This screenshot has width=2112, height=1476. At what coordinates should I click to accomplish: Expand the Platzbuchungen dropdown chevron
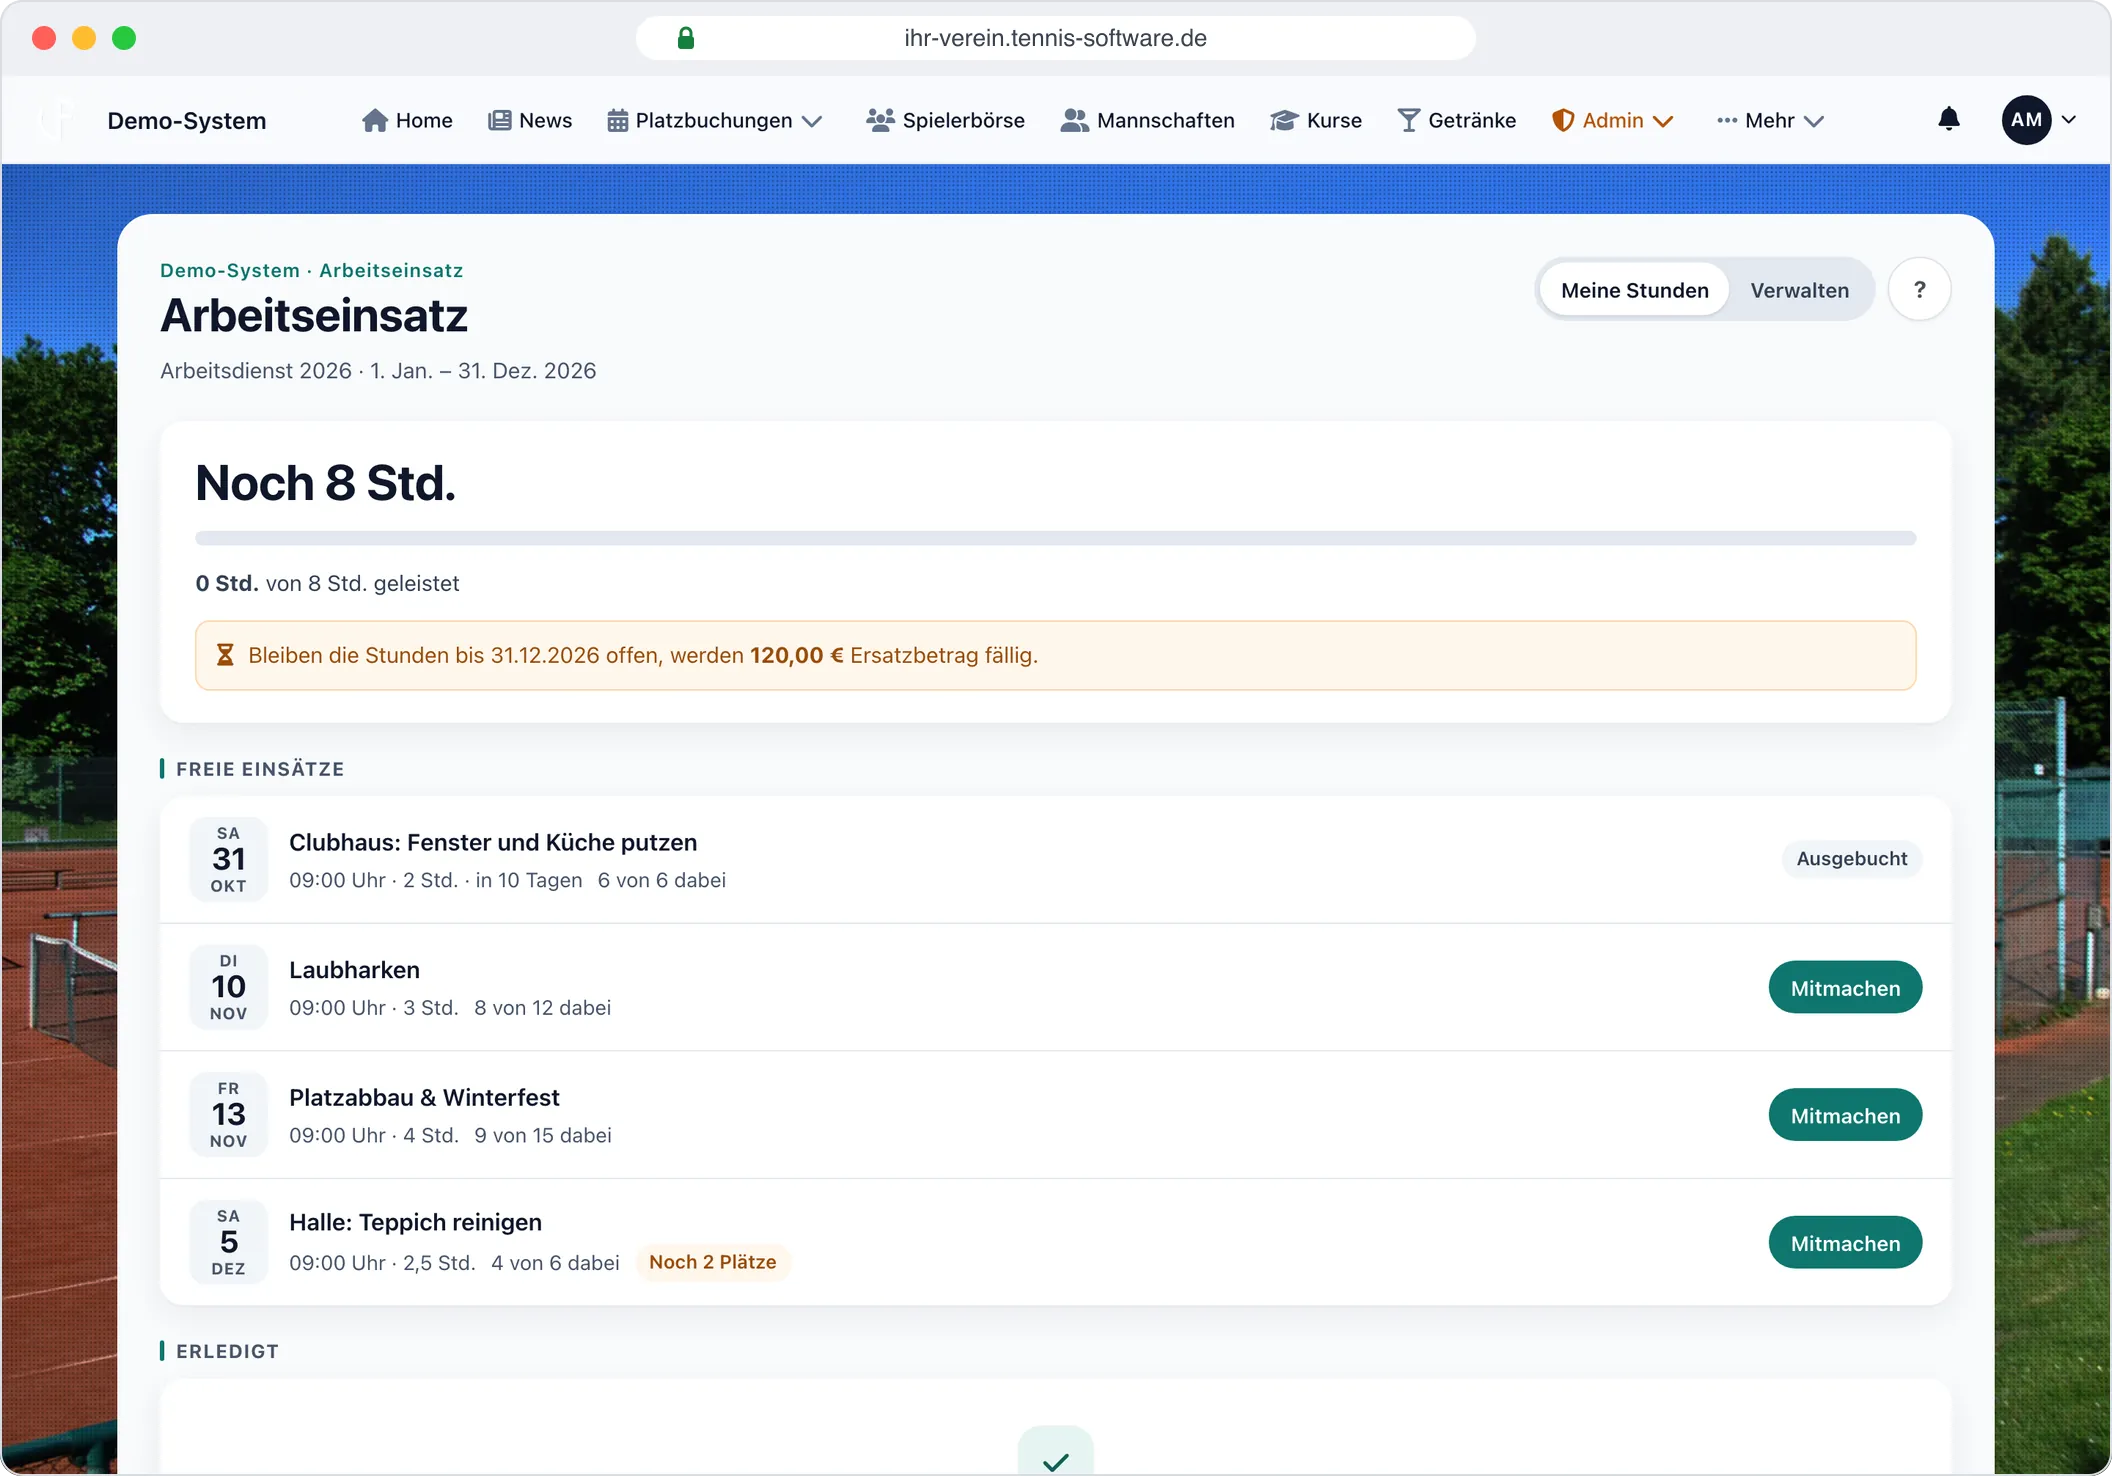(x=813, y=121)
